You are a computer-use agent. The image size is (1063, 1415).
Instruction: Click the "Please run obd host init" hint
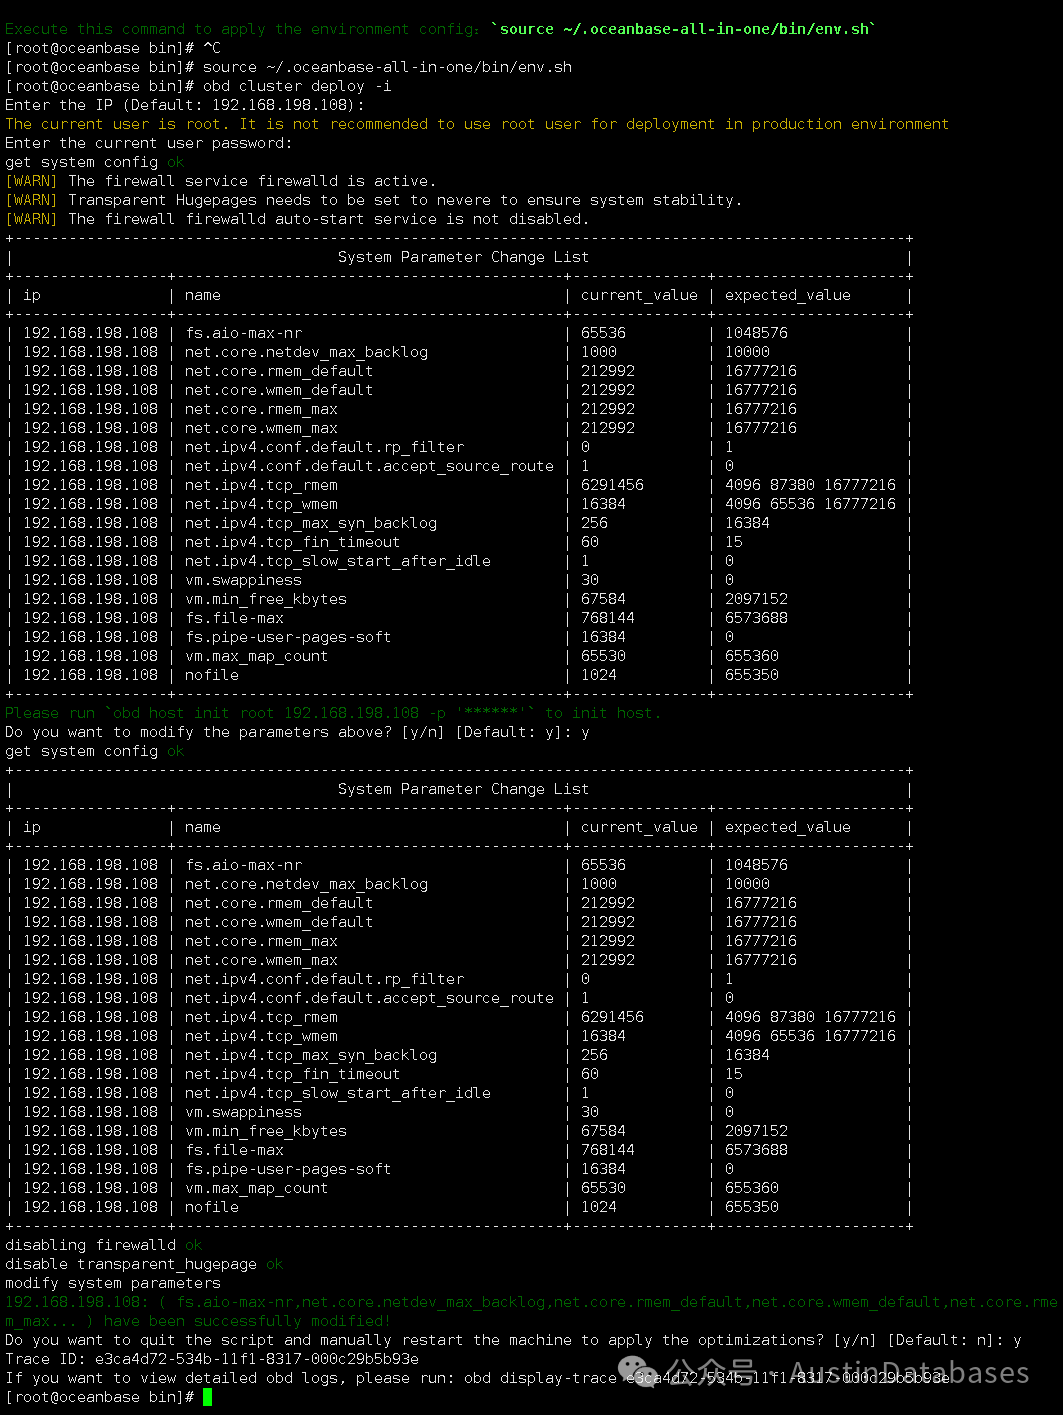[x=333, y=713]
